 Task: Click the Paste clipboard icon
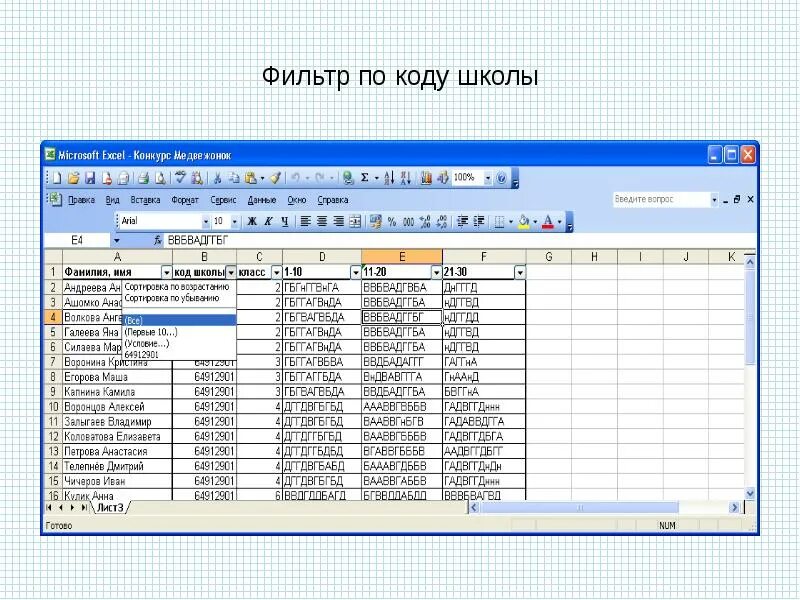[251, 178]
